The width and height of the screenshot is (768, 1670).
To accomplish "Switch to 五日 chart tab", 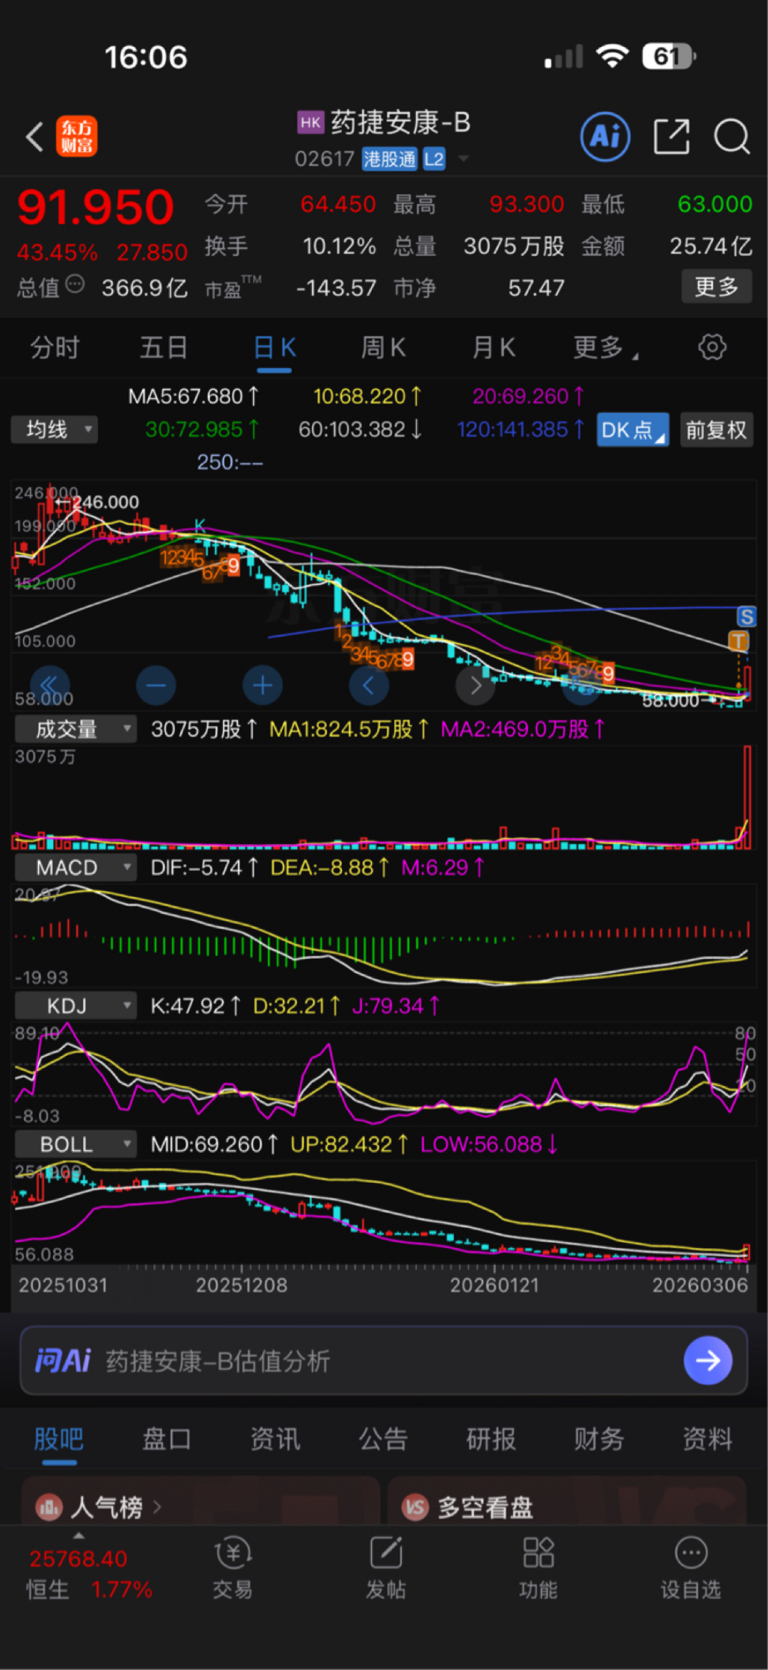I will coord(164,347).
